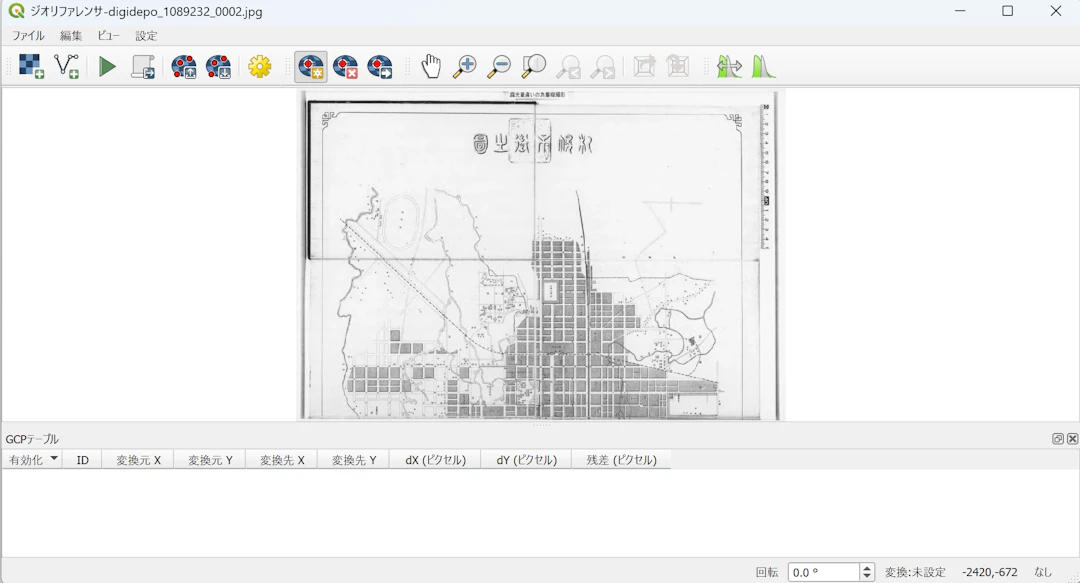Float the GCP table panel
1080x583 pixels.
(1058, 438)
